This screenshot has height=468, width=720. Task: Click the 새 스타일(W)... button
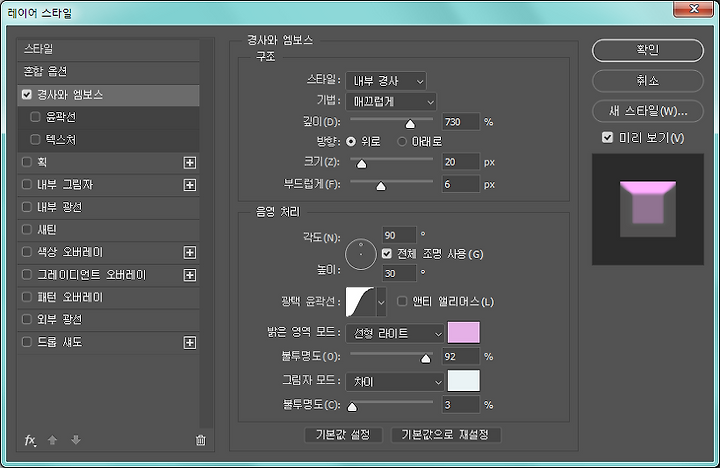(647, 111)
